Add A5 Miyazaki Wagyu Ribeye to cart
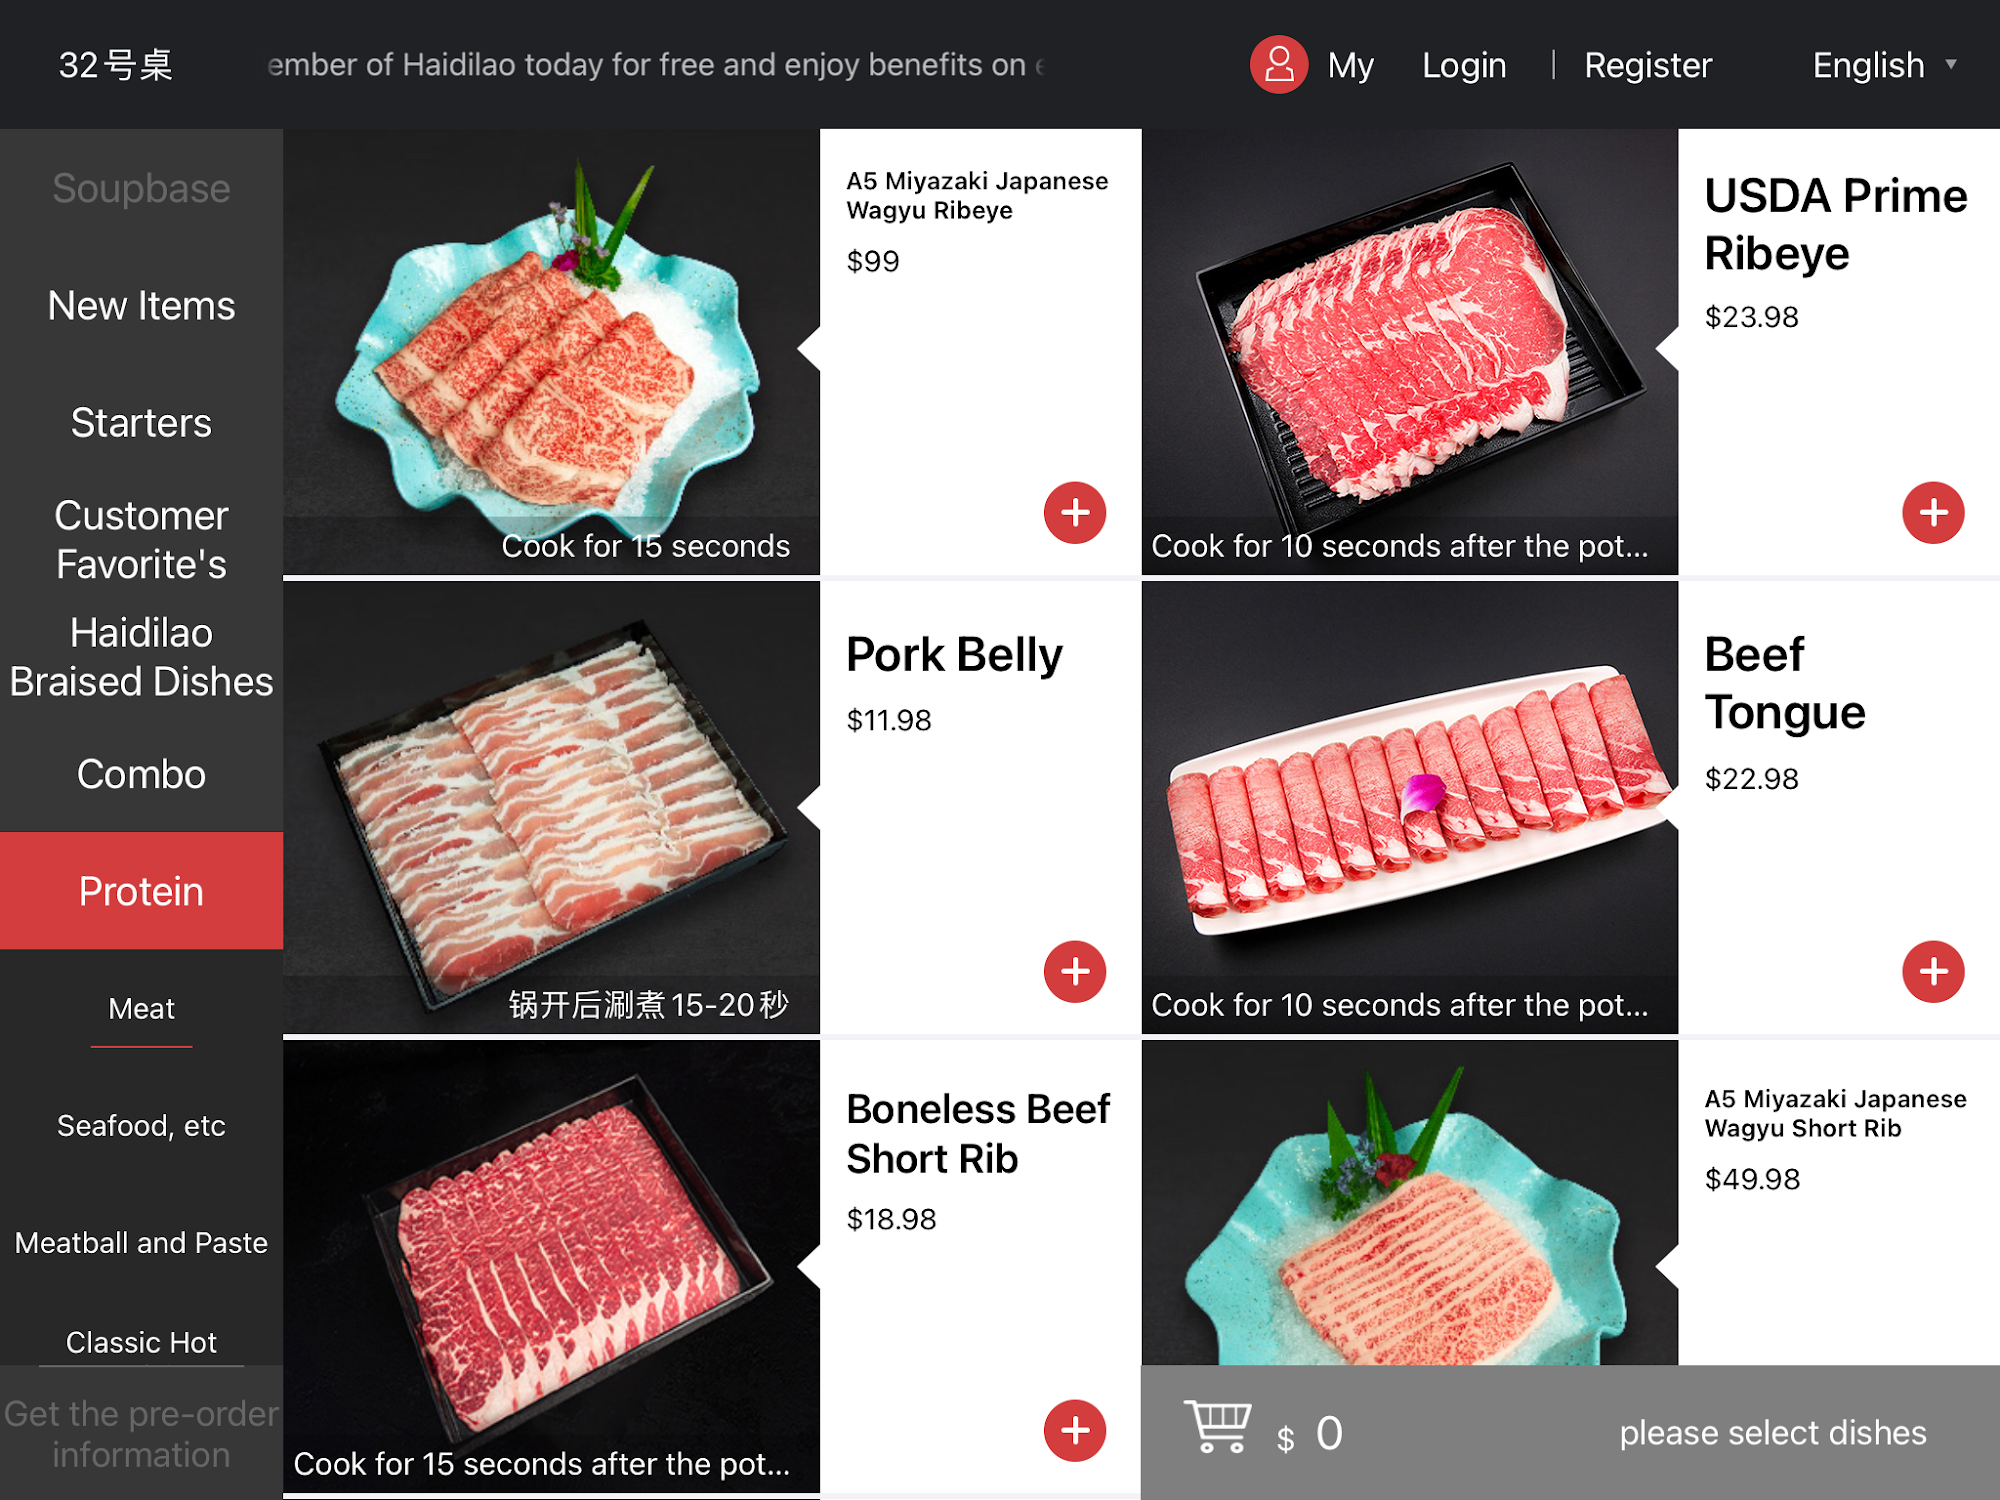The image size is (2000, 1500). pos(1075,513)
